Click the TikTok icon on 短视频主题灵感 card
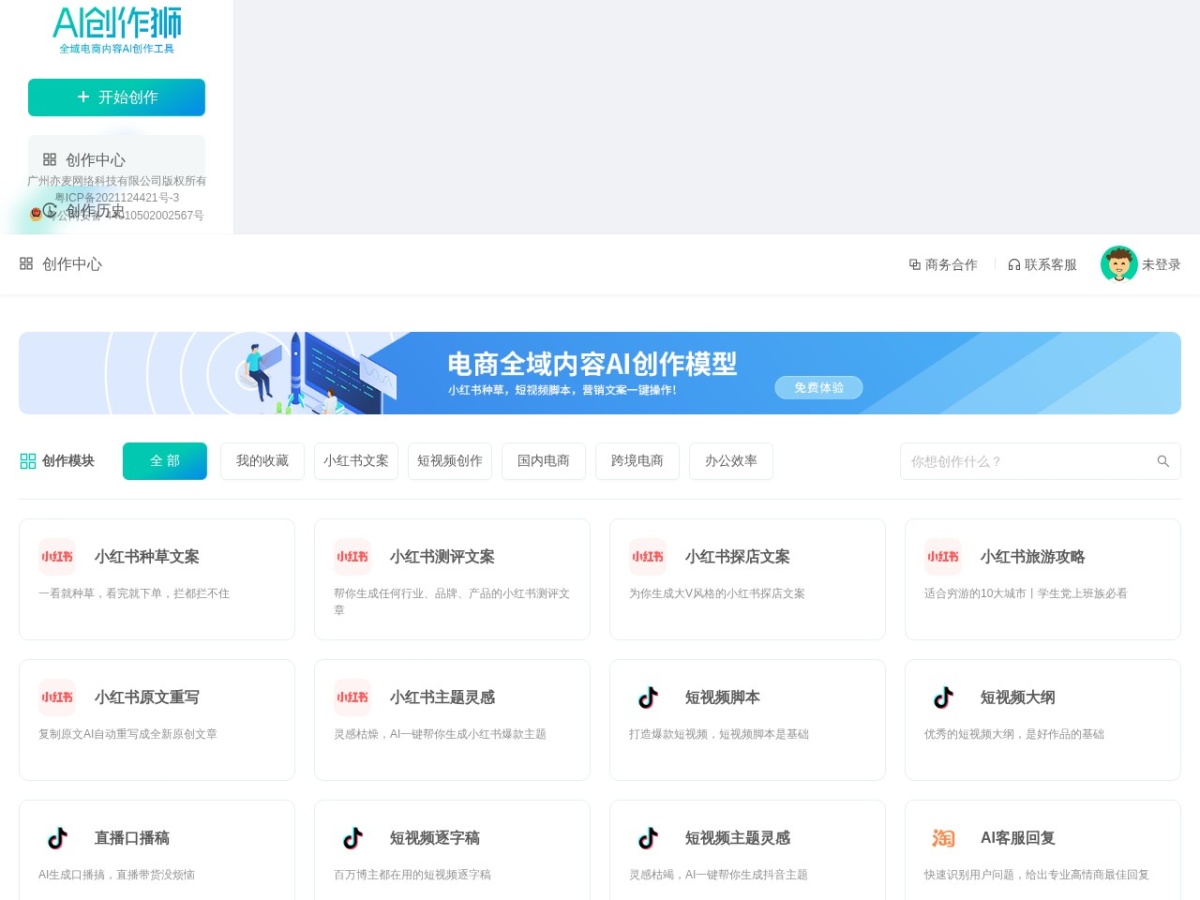Viewport: 1200px width, 900px height. 647,838
